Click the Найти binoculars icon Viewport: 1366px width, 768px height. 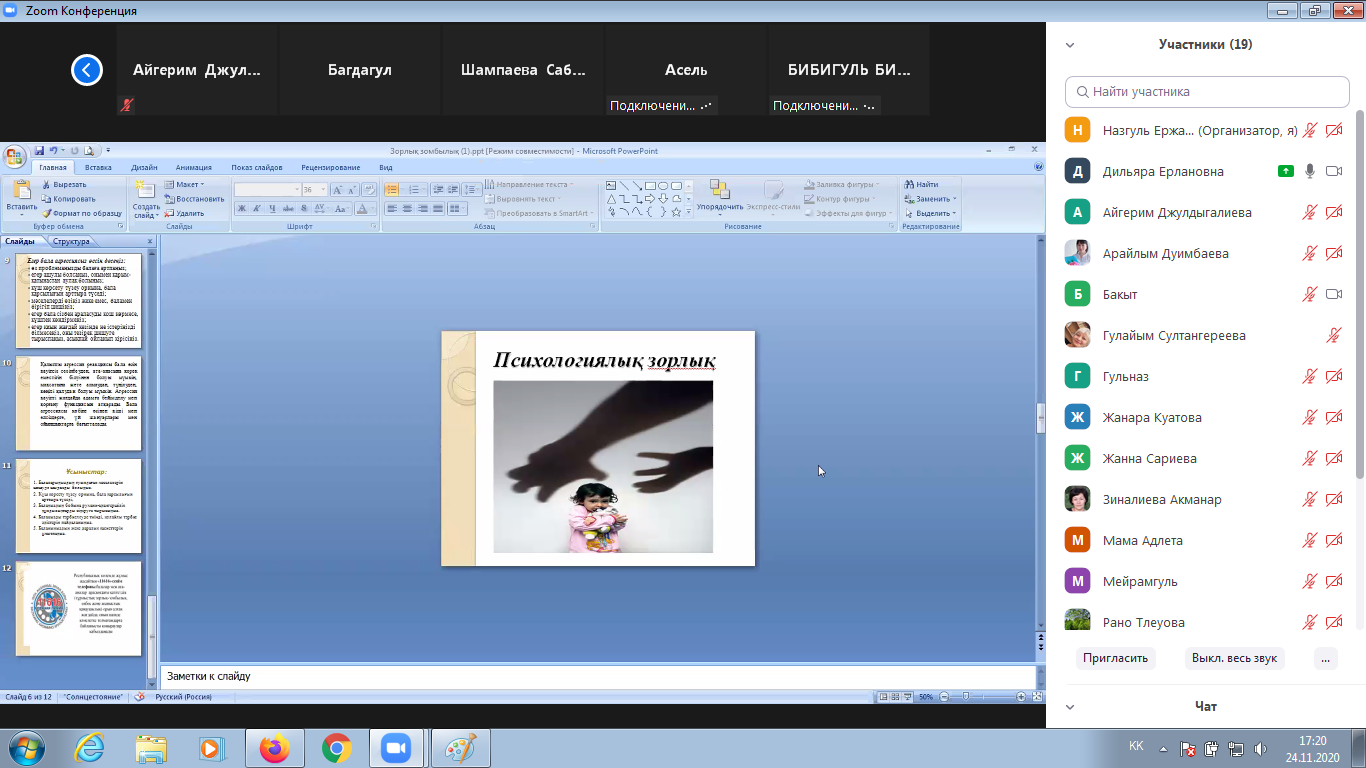(x=908, y=185)
